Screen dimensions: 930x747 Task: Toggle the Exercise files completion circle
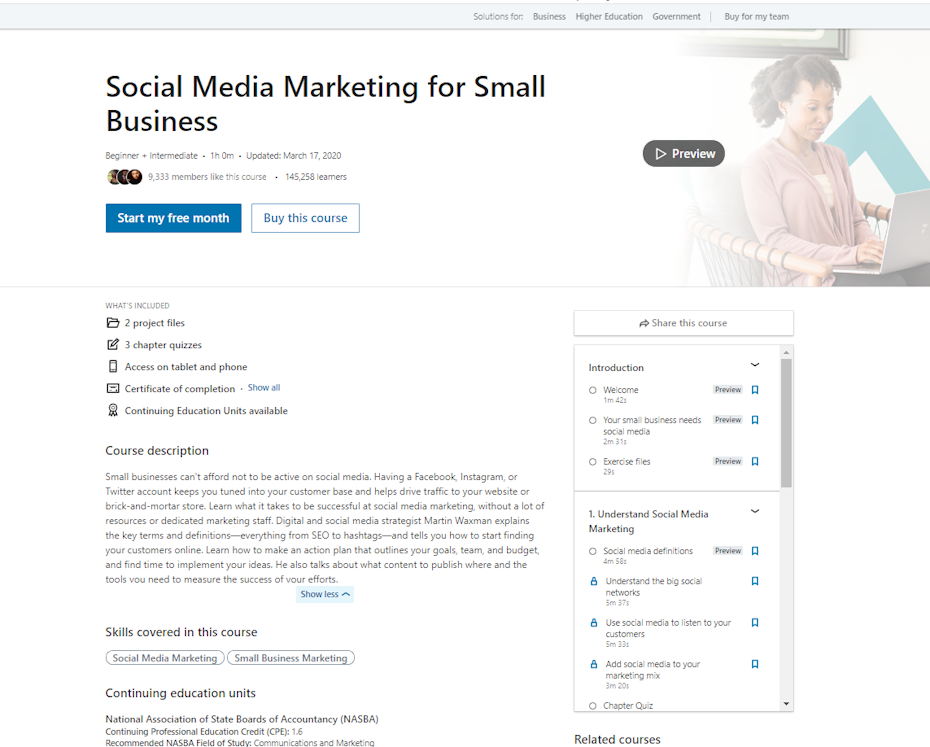pyautogui.click(x=593, y=462)
